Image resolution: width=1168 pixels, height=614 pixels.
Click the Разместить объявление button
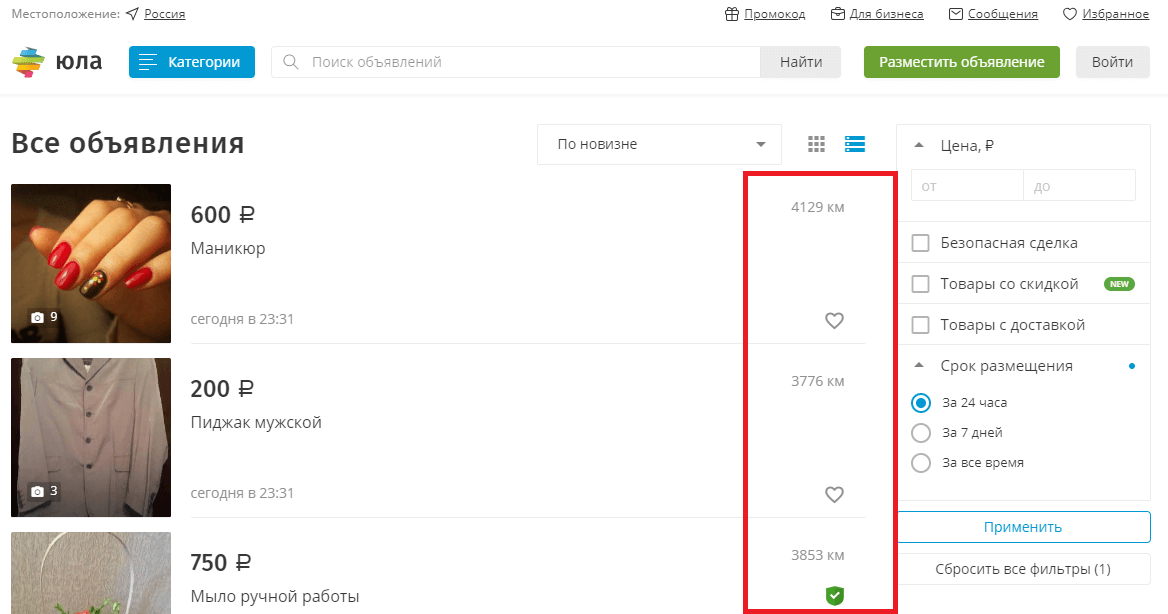[x=961, y=62]
